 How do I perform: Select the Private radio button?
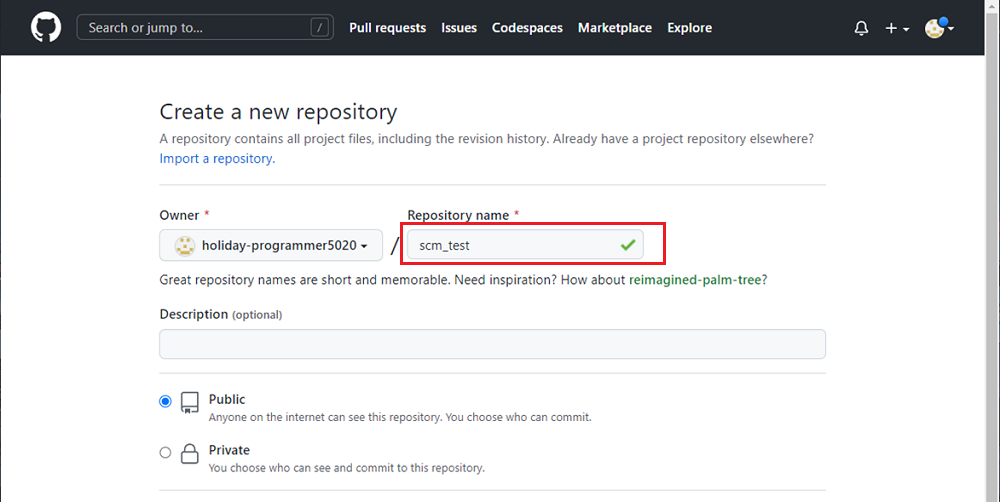click(165, 452)
